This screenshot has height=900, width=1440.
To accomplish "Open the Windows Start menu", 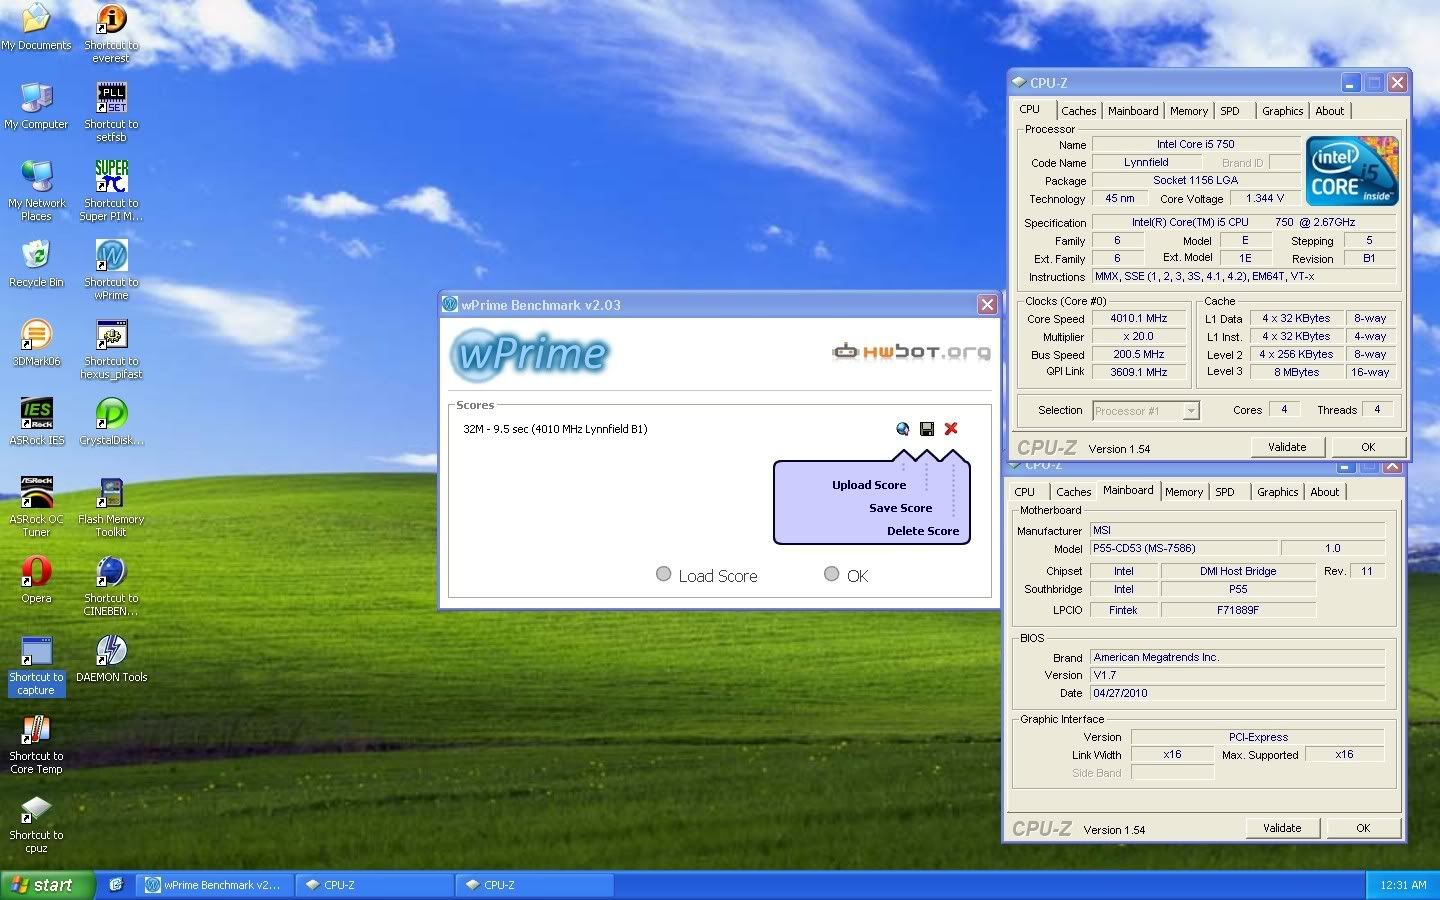I will tap(47, 885).
